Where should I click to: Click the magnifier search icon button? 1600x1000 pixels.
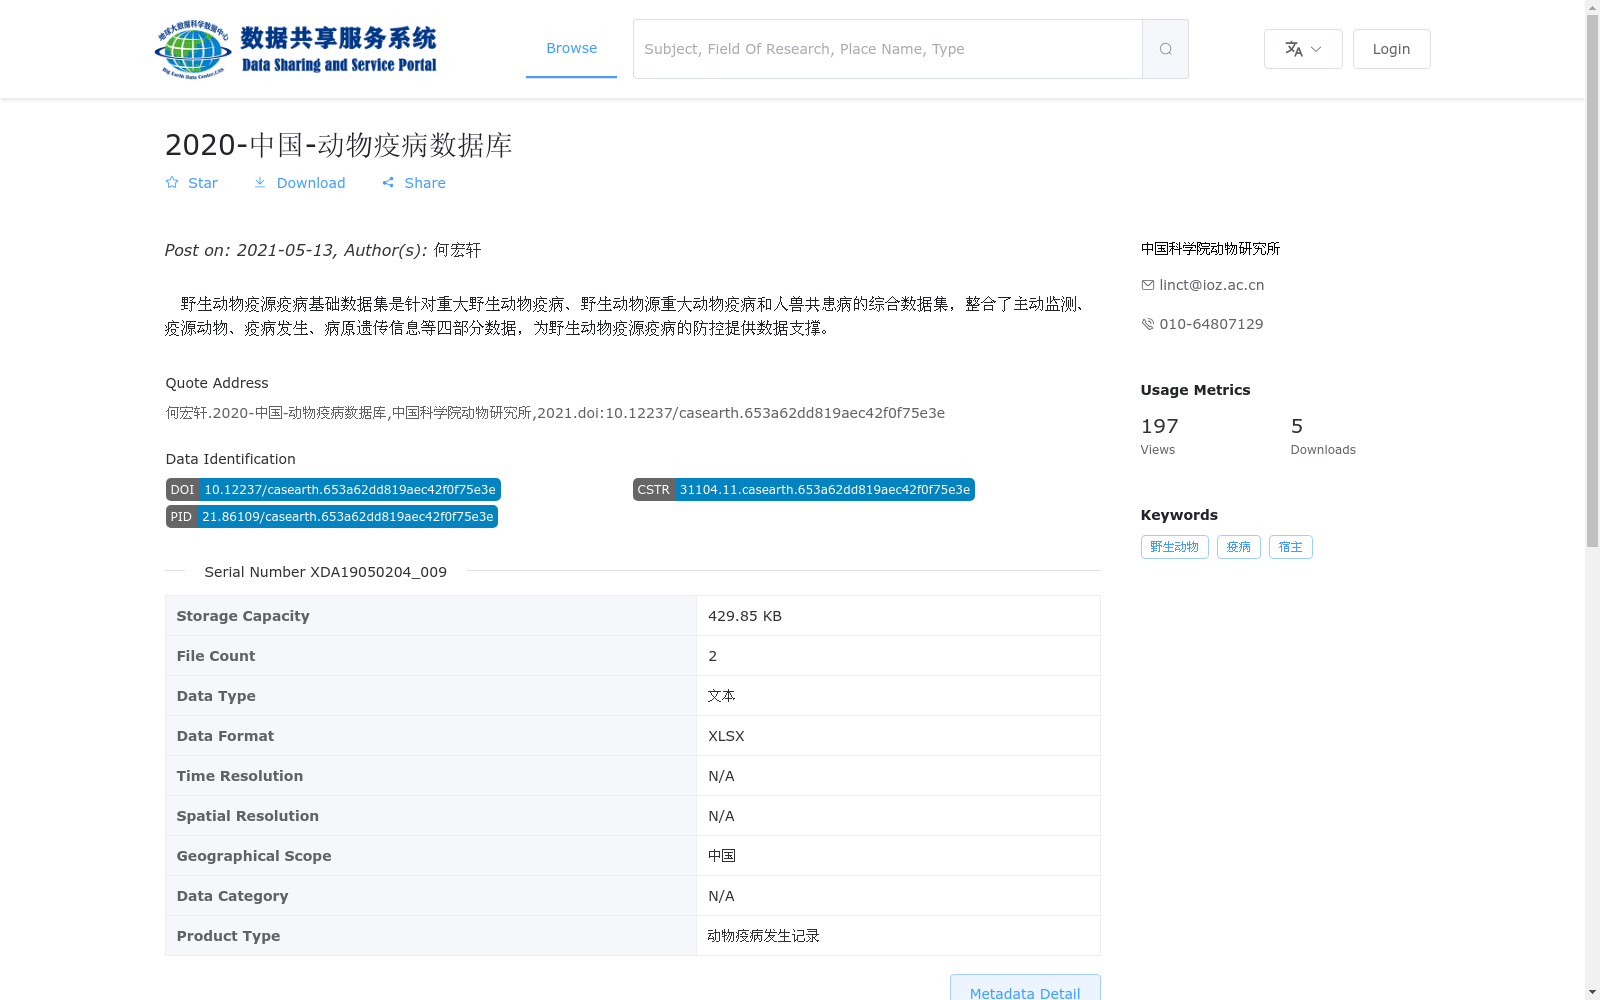tap(1165, 49)
